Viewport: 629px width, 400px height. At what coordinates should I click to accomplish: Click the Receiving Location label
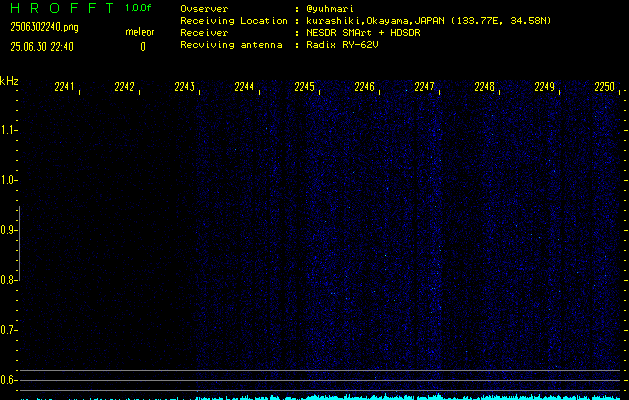(234, 21)
